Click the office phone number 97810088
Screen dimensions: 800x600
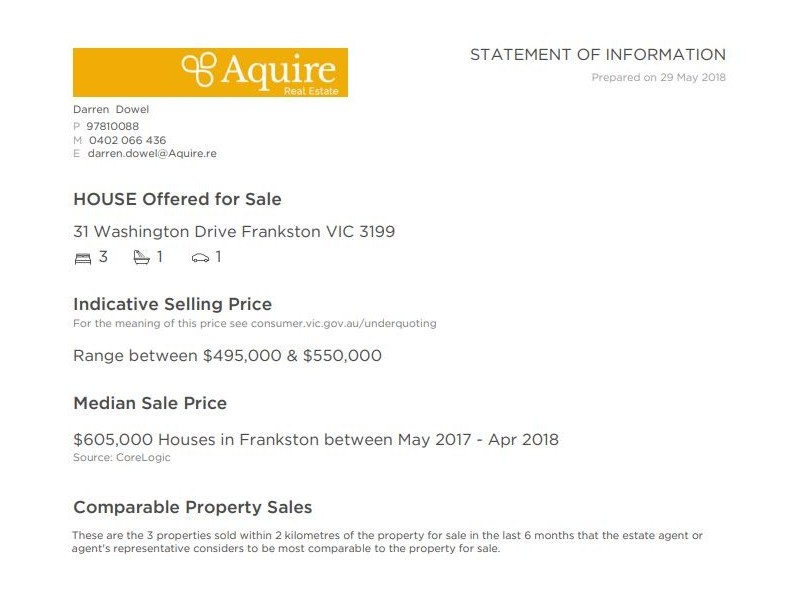[x=112, y=126]
